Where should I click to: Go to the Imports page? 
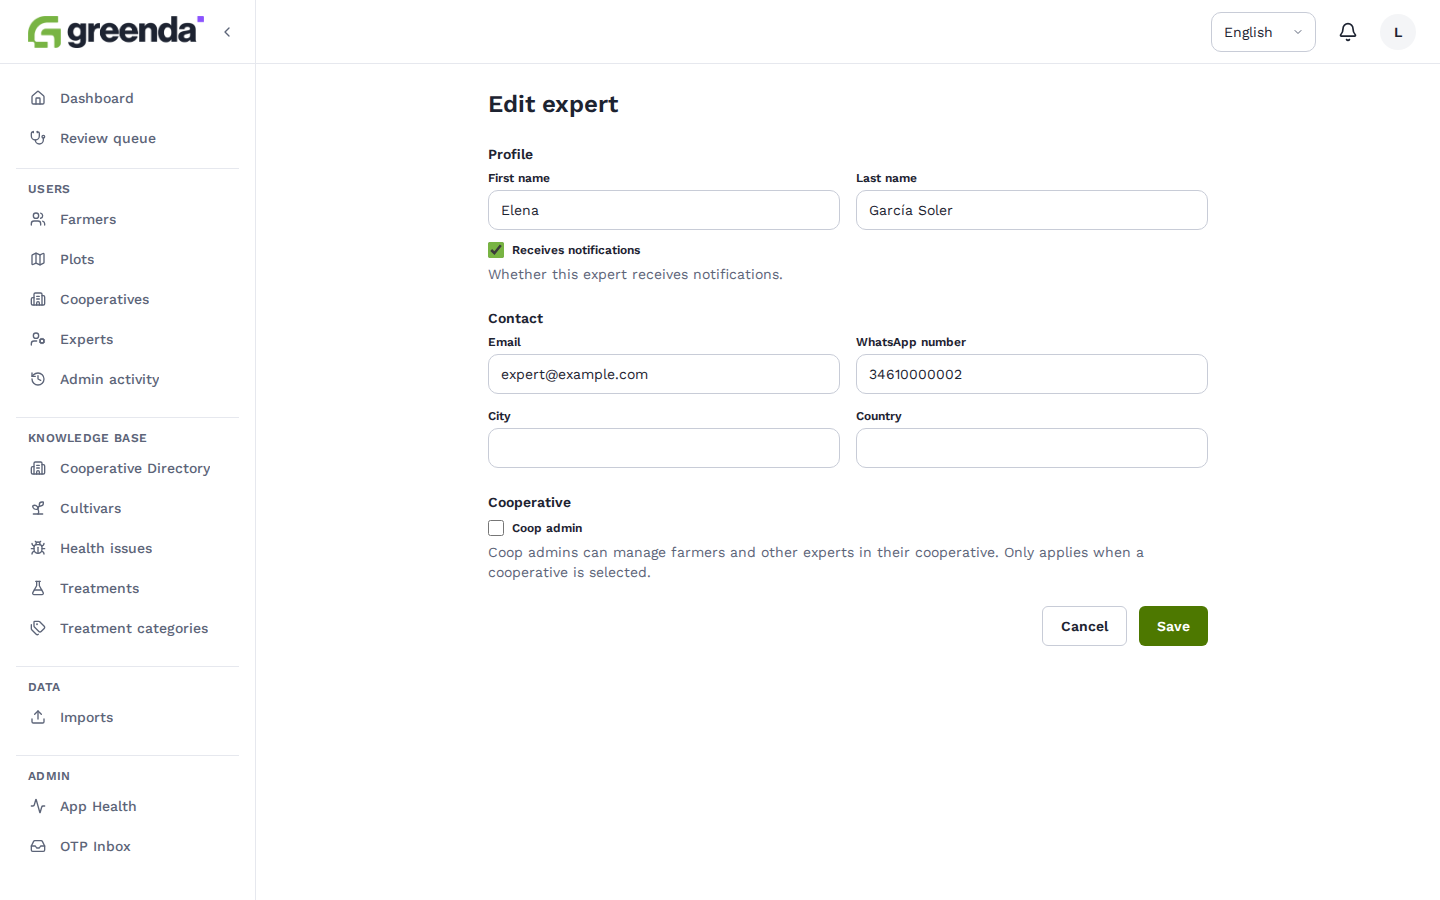point(127,717)
